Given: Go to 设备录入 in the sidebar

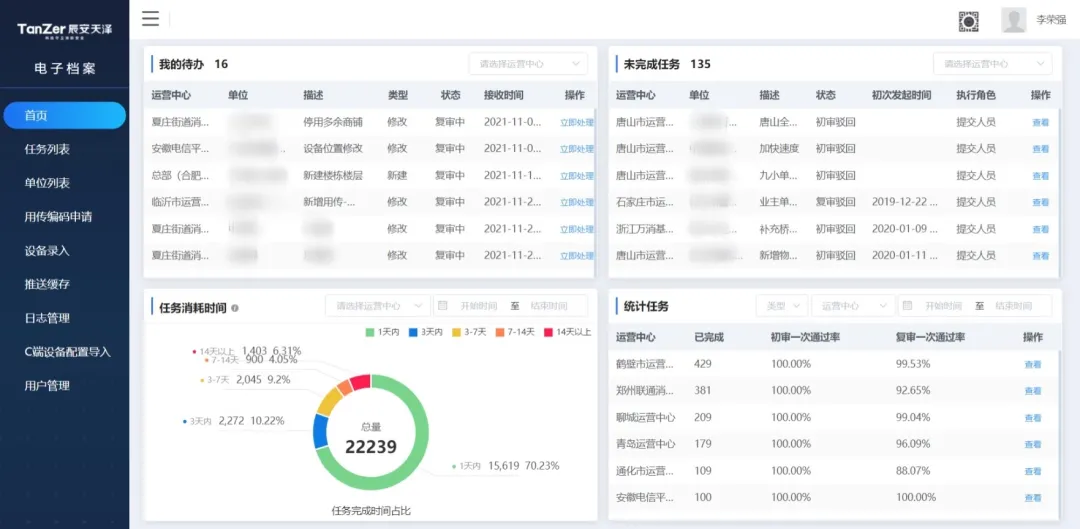Looking at the screenshot, I should click(47, 251).
